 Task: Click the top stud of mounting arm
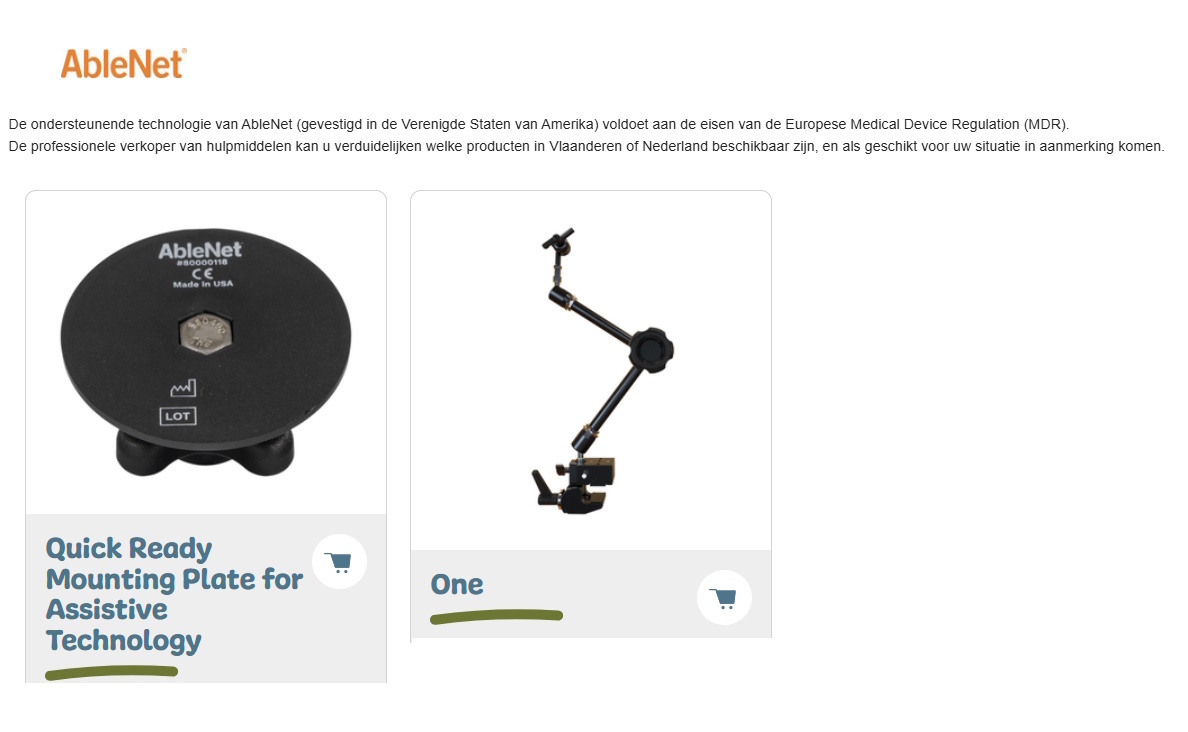(558, 239)
